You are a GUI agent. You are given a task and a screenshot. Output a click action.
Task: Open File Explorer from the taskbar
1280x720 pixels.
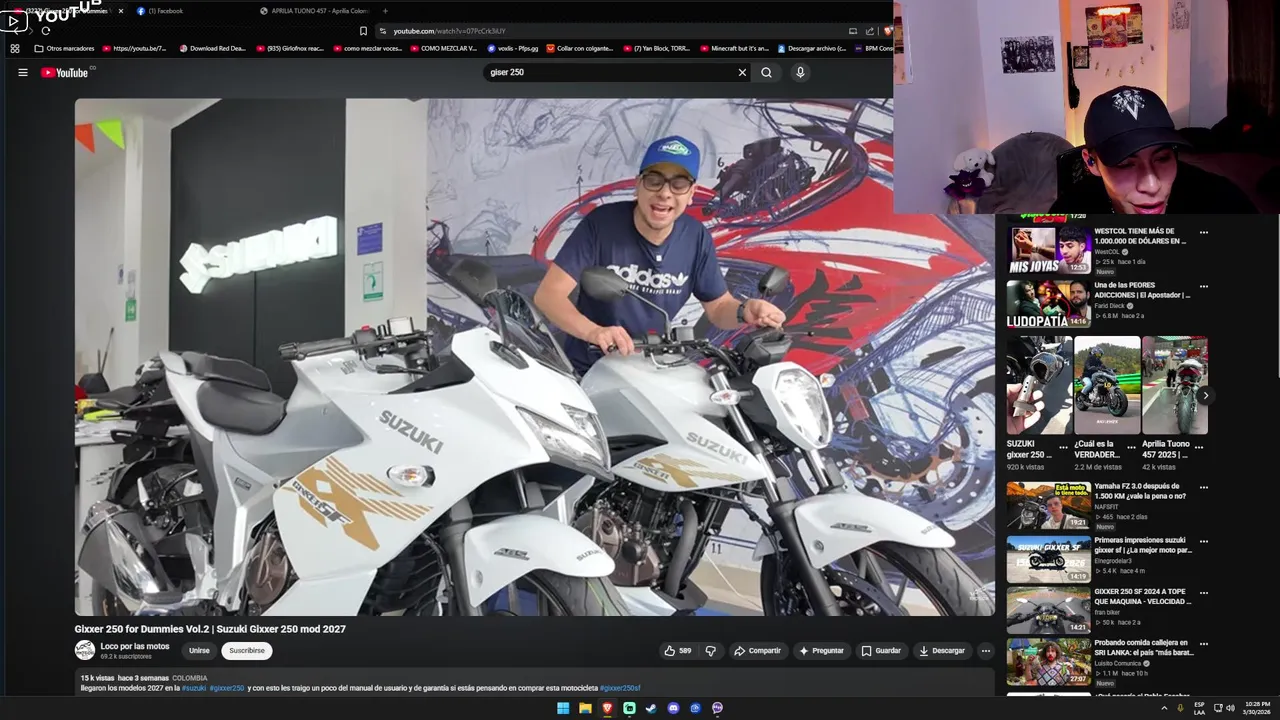click(x=585, y=708)
